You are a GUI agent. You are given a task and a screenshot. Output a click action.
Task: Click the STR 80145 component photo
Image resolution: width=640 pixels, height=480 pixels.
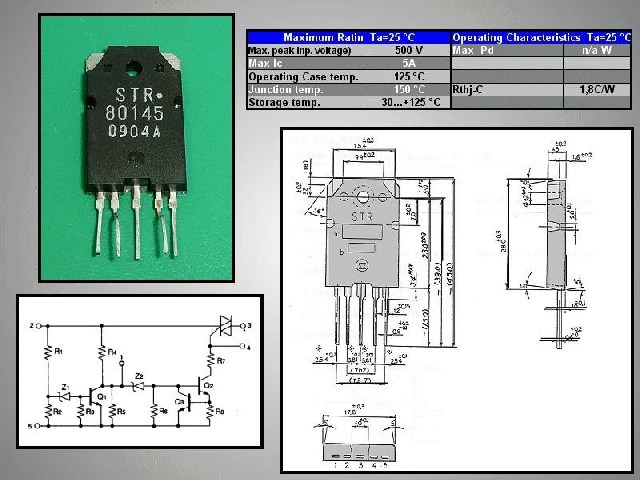coord(135,148)
